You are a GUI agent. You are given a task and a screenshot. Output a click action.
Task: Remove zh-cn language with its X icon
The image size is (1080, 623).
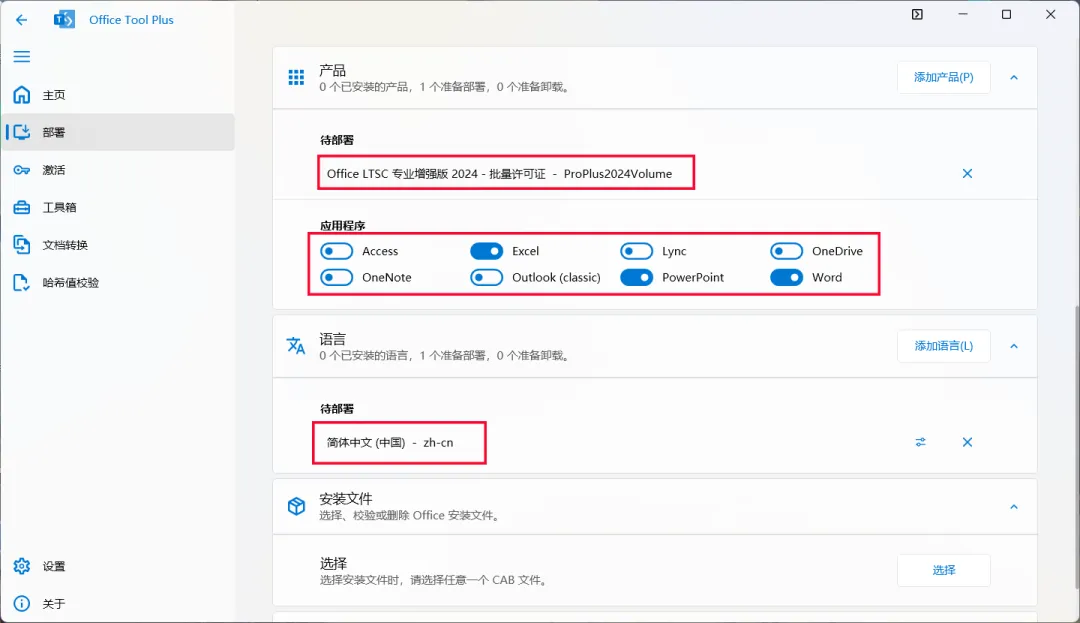(x=967, y=442)
